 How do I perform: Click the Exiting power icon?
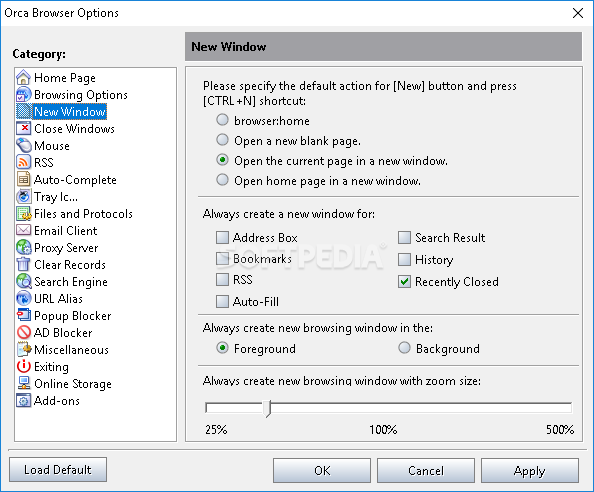[x=23, y=367]
